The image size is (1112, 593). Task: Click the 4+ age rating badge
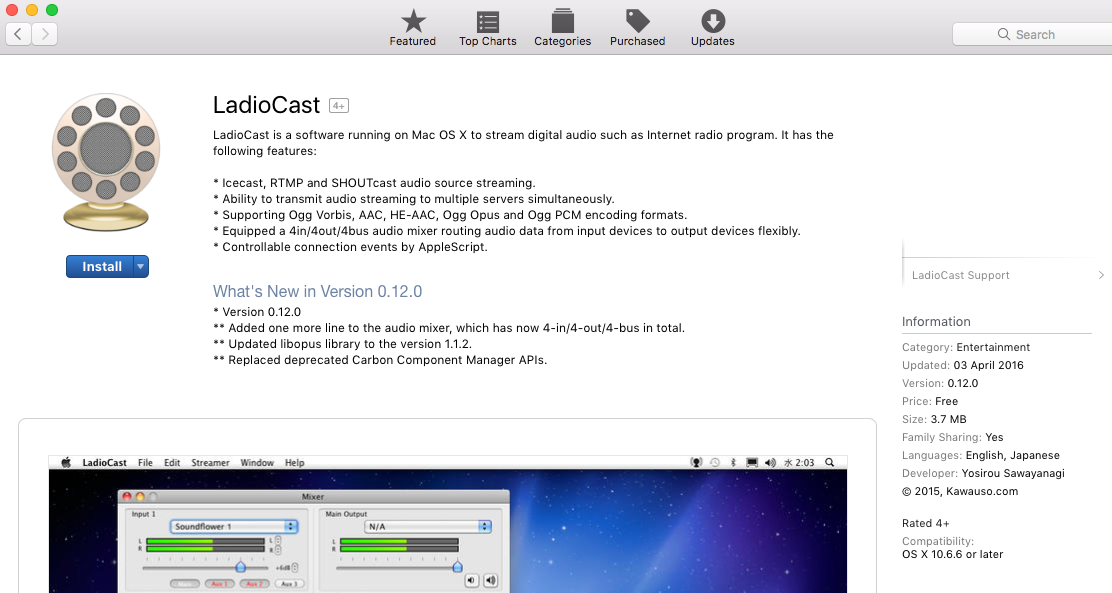pyautogui.click(x=339, y=106)
